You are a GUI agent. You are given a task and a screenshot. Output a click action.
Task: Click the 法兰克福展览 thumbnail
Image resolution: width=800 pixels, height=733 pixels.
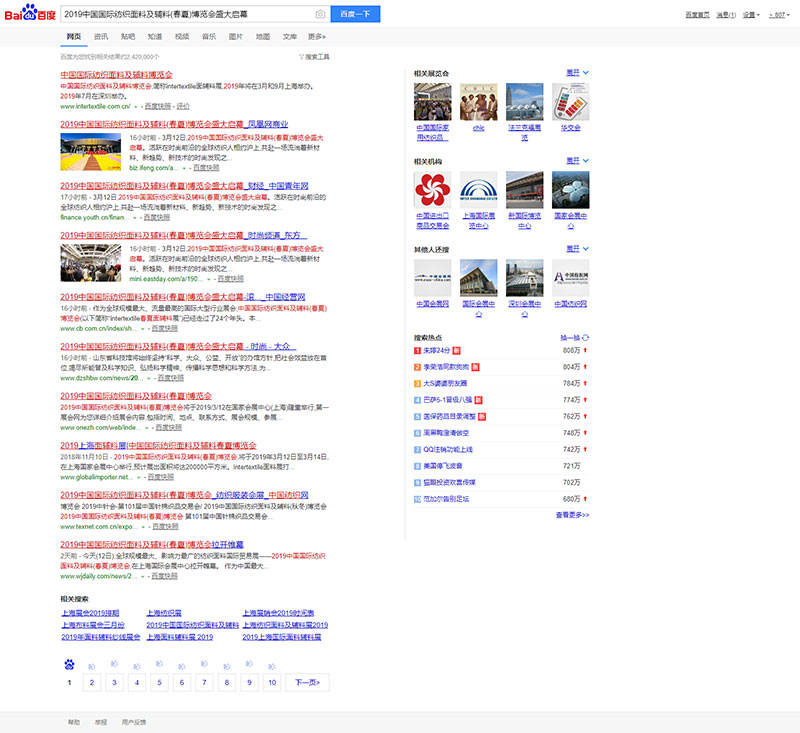coord(524,102)
